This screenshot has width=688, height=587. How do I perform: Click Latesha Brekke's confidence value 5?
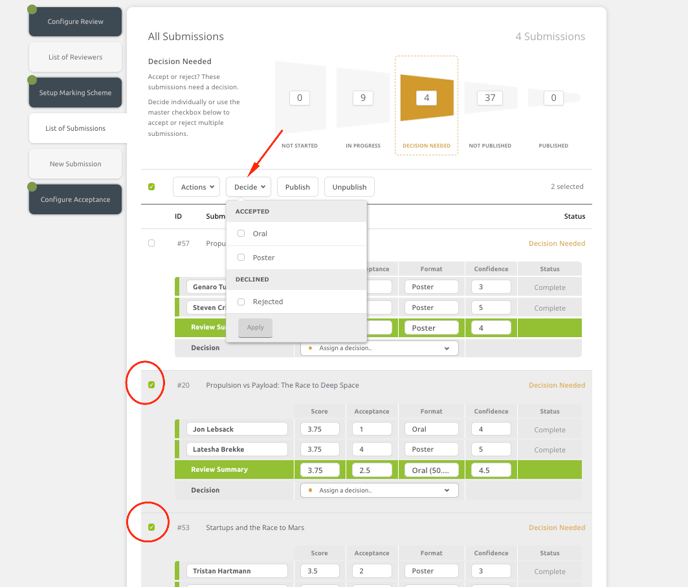click(491, 449)
